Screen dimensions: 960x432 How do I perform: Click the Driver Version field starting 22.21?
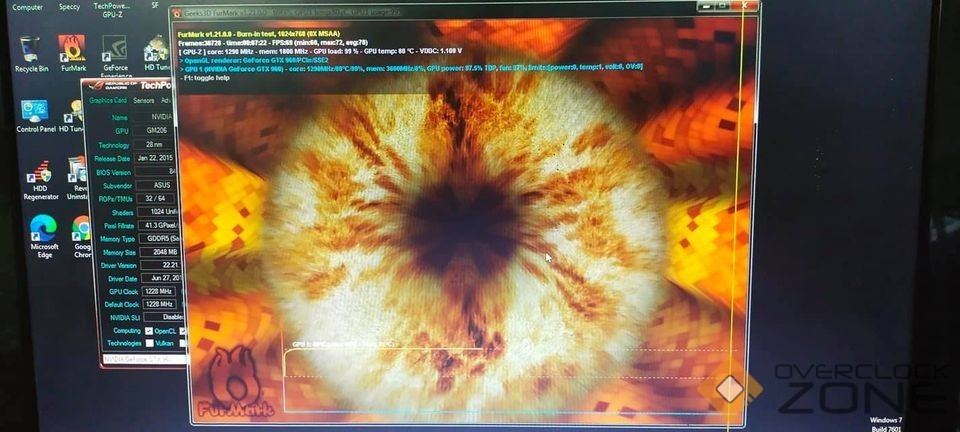coord(159,265)
